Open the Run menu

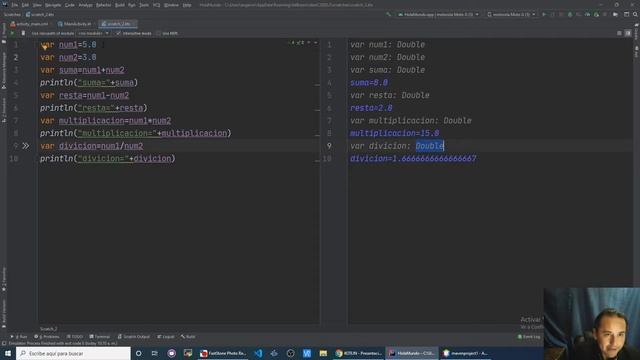point(132,5)
